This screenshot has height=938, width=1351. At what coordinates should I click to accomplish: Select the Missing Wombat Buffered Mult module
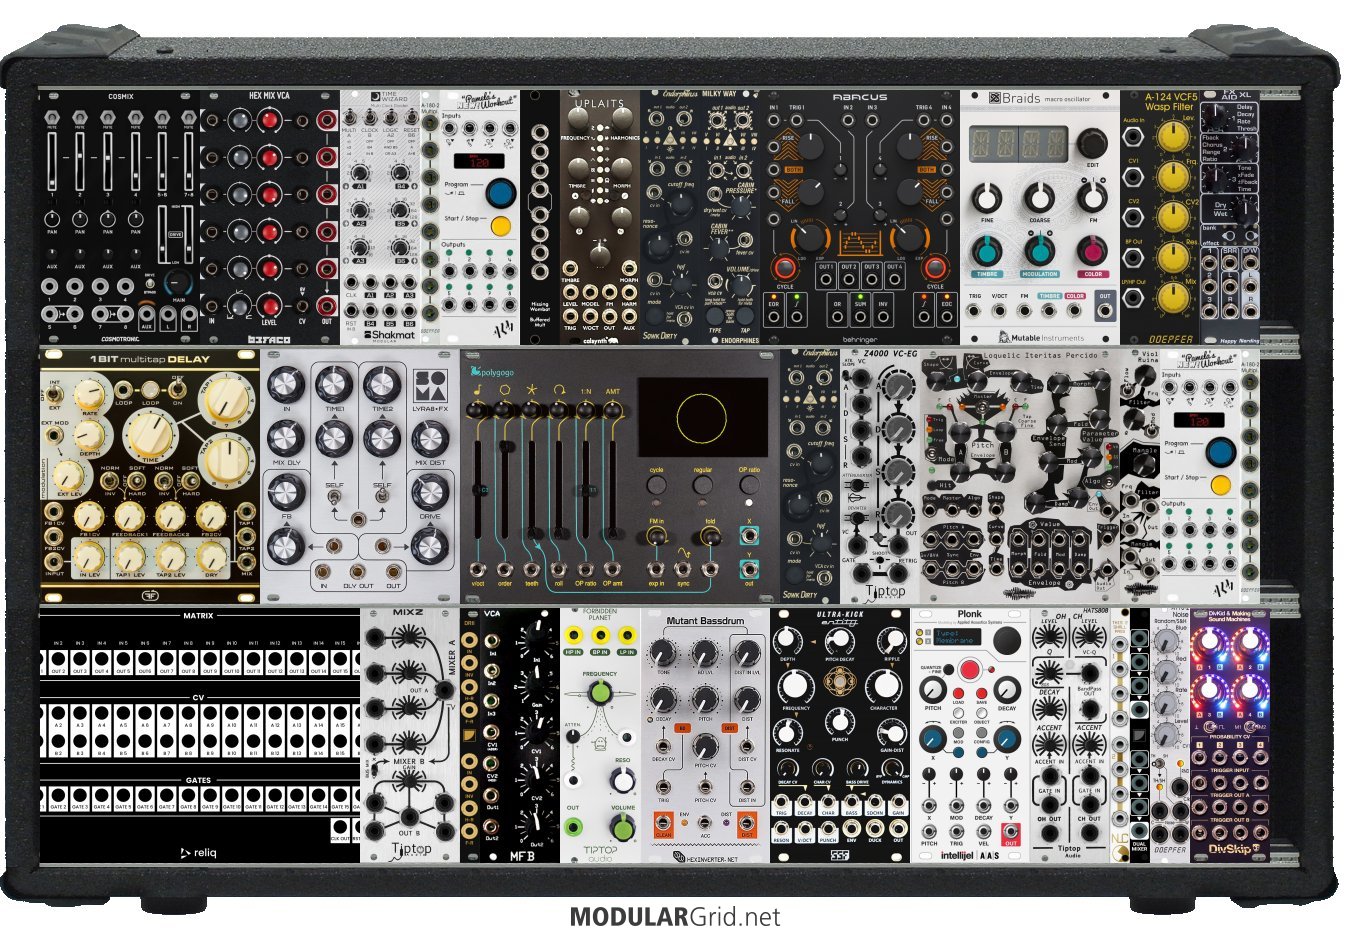[540, 217]
